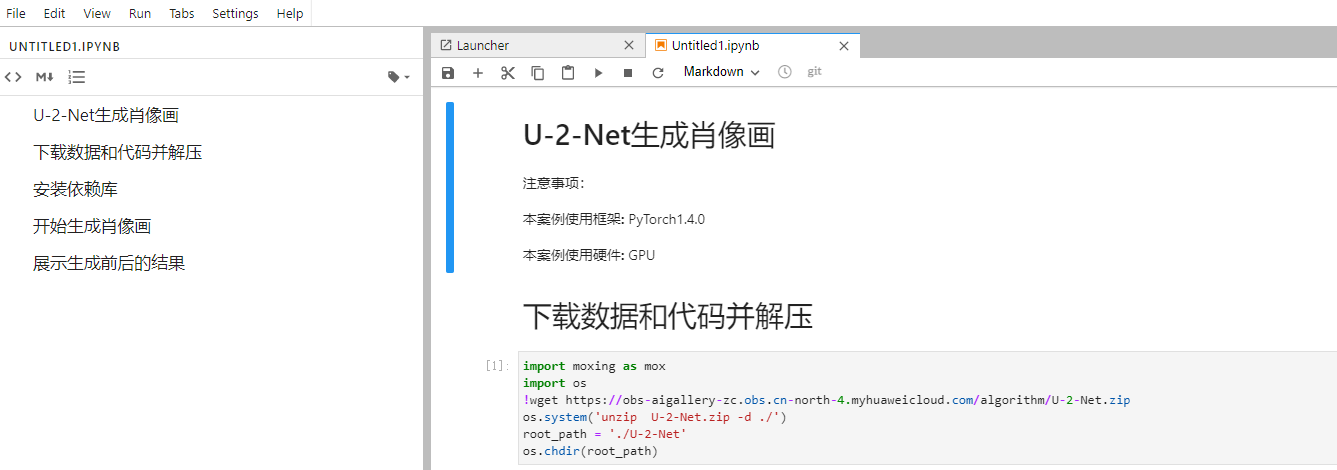Viewport: 1337px width, 470px height.
Task: Click the 注意事项 text line
Action: 553,183
